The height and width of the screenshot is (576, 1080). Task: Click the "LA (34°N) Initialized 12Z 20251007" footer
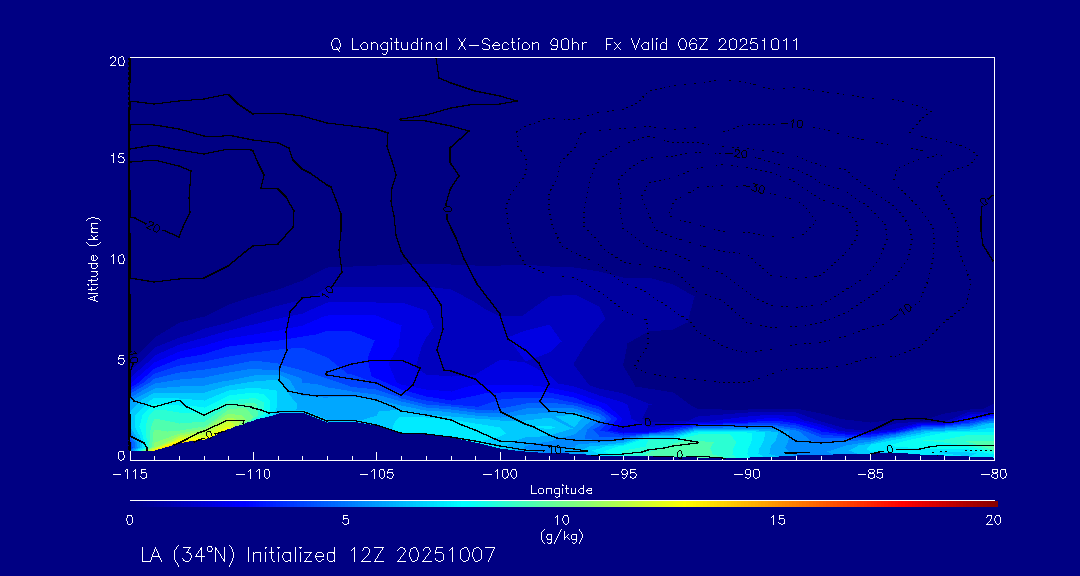317,555
